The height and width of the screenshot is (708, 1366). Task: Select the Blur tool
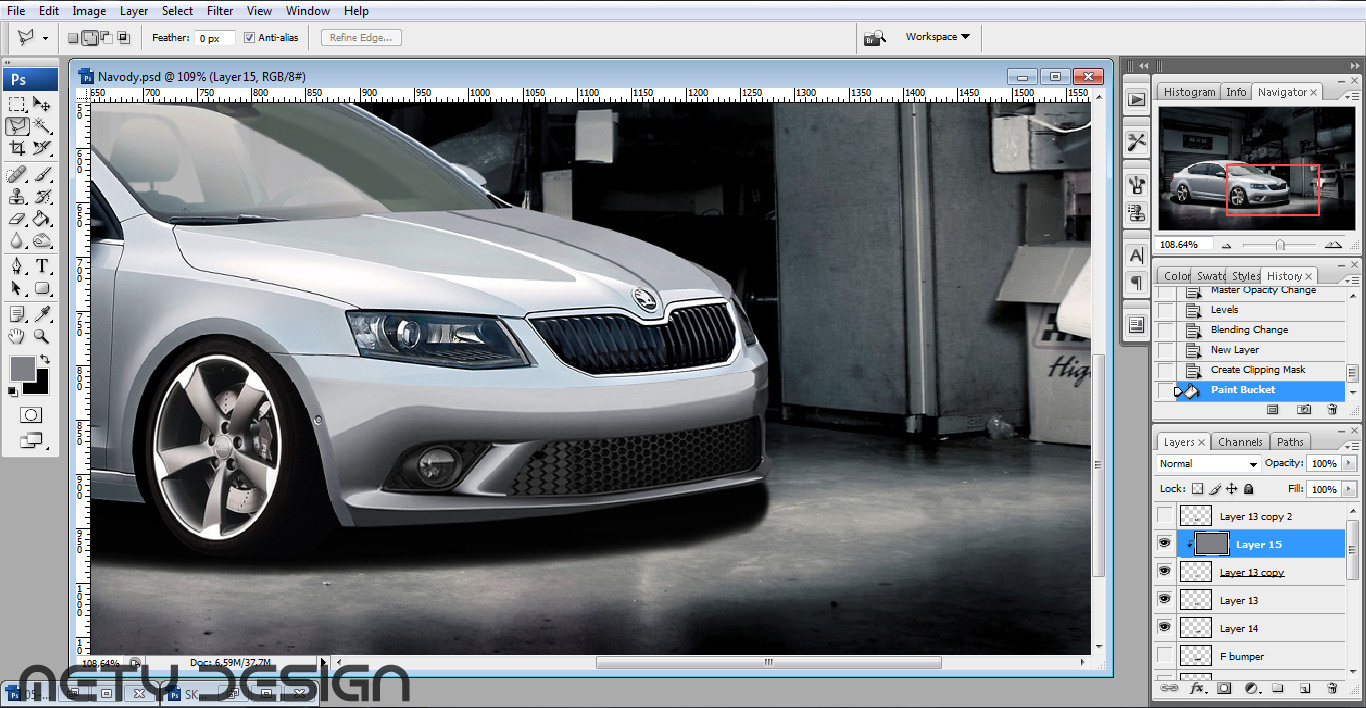(x=17, y=241)
